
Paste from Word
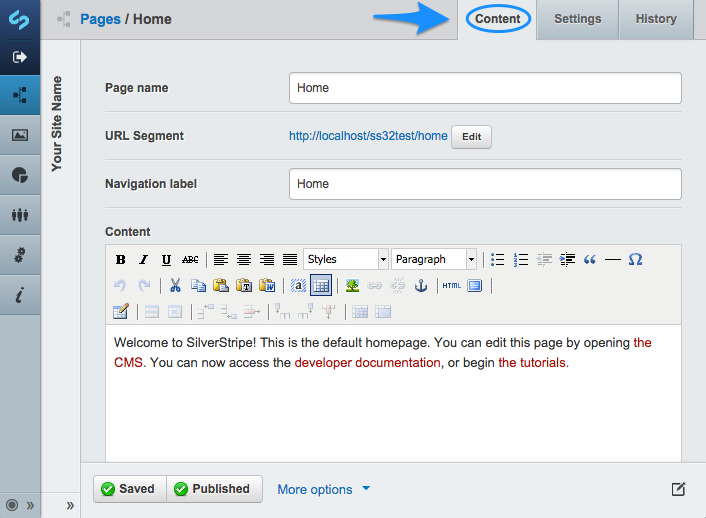tap(267, 286)
